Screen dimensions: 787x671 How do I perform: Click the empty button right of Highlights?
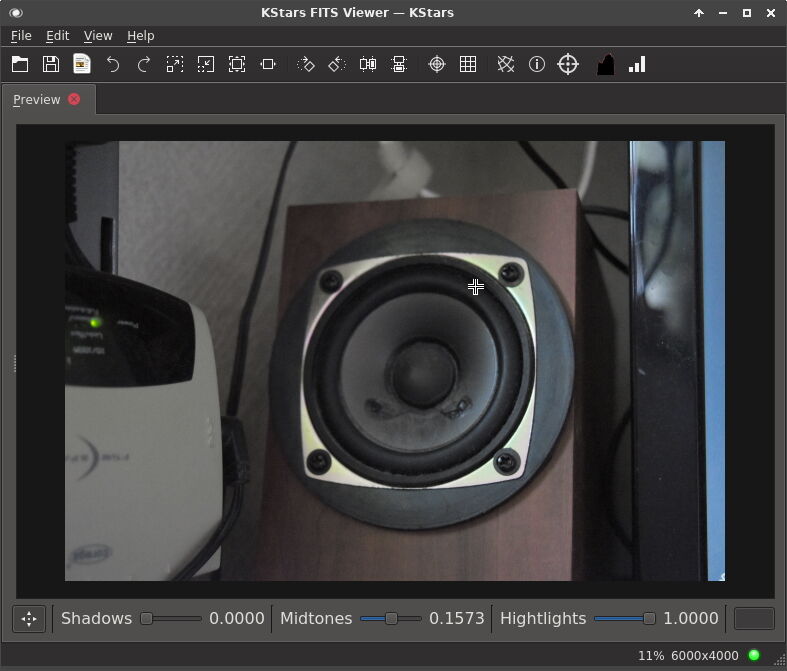[x=754, y=619]
